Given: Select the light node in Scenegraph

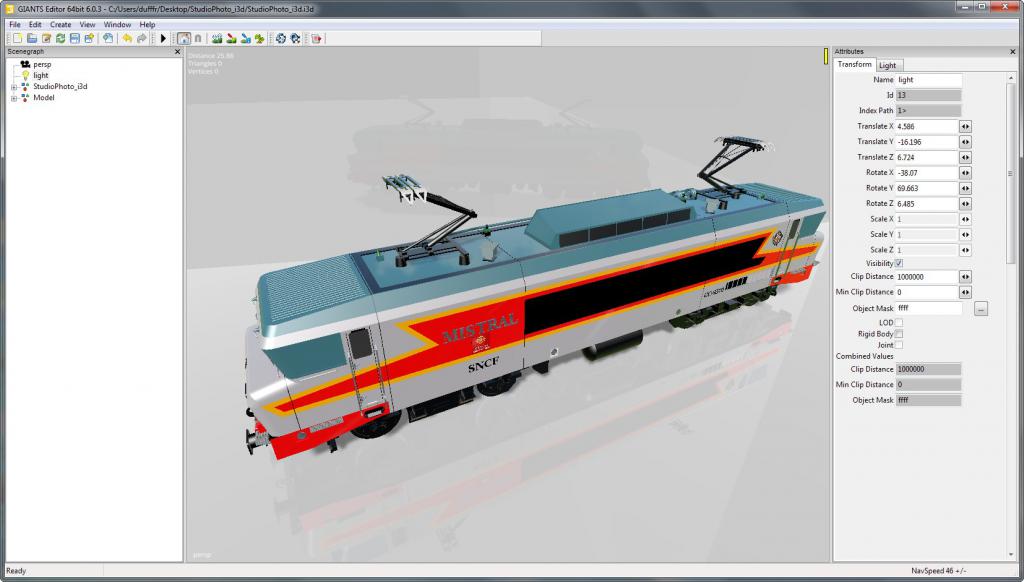Looking at the screenshot, I should pos(40,76).
